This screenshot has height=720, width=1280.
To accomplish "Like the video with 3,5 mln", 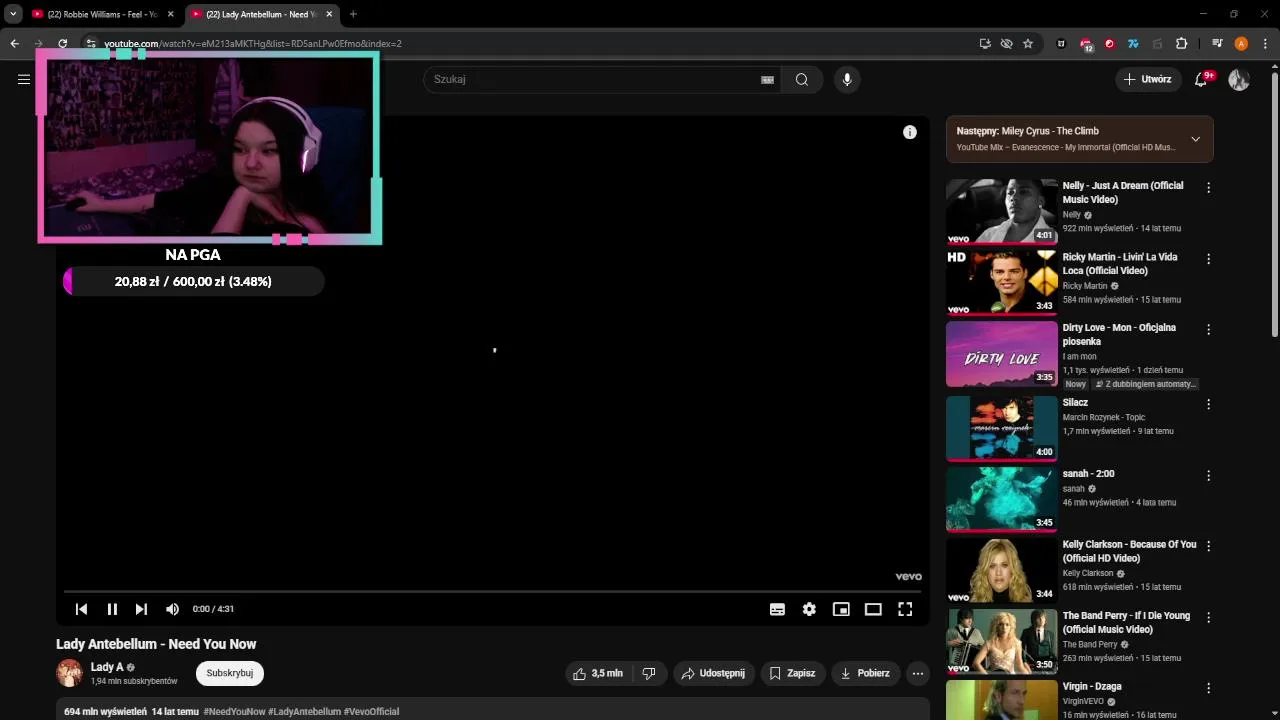I will 598,674.
